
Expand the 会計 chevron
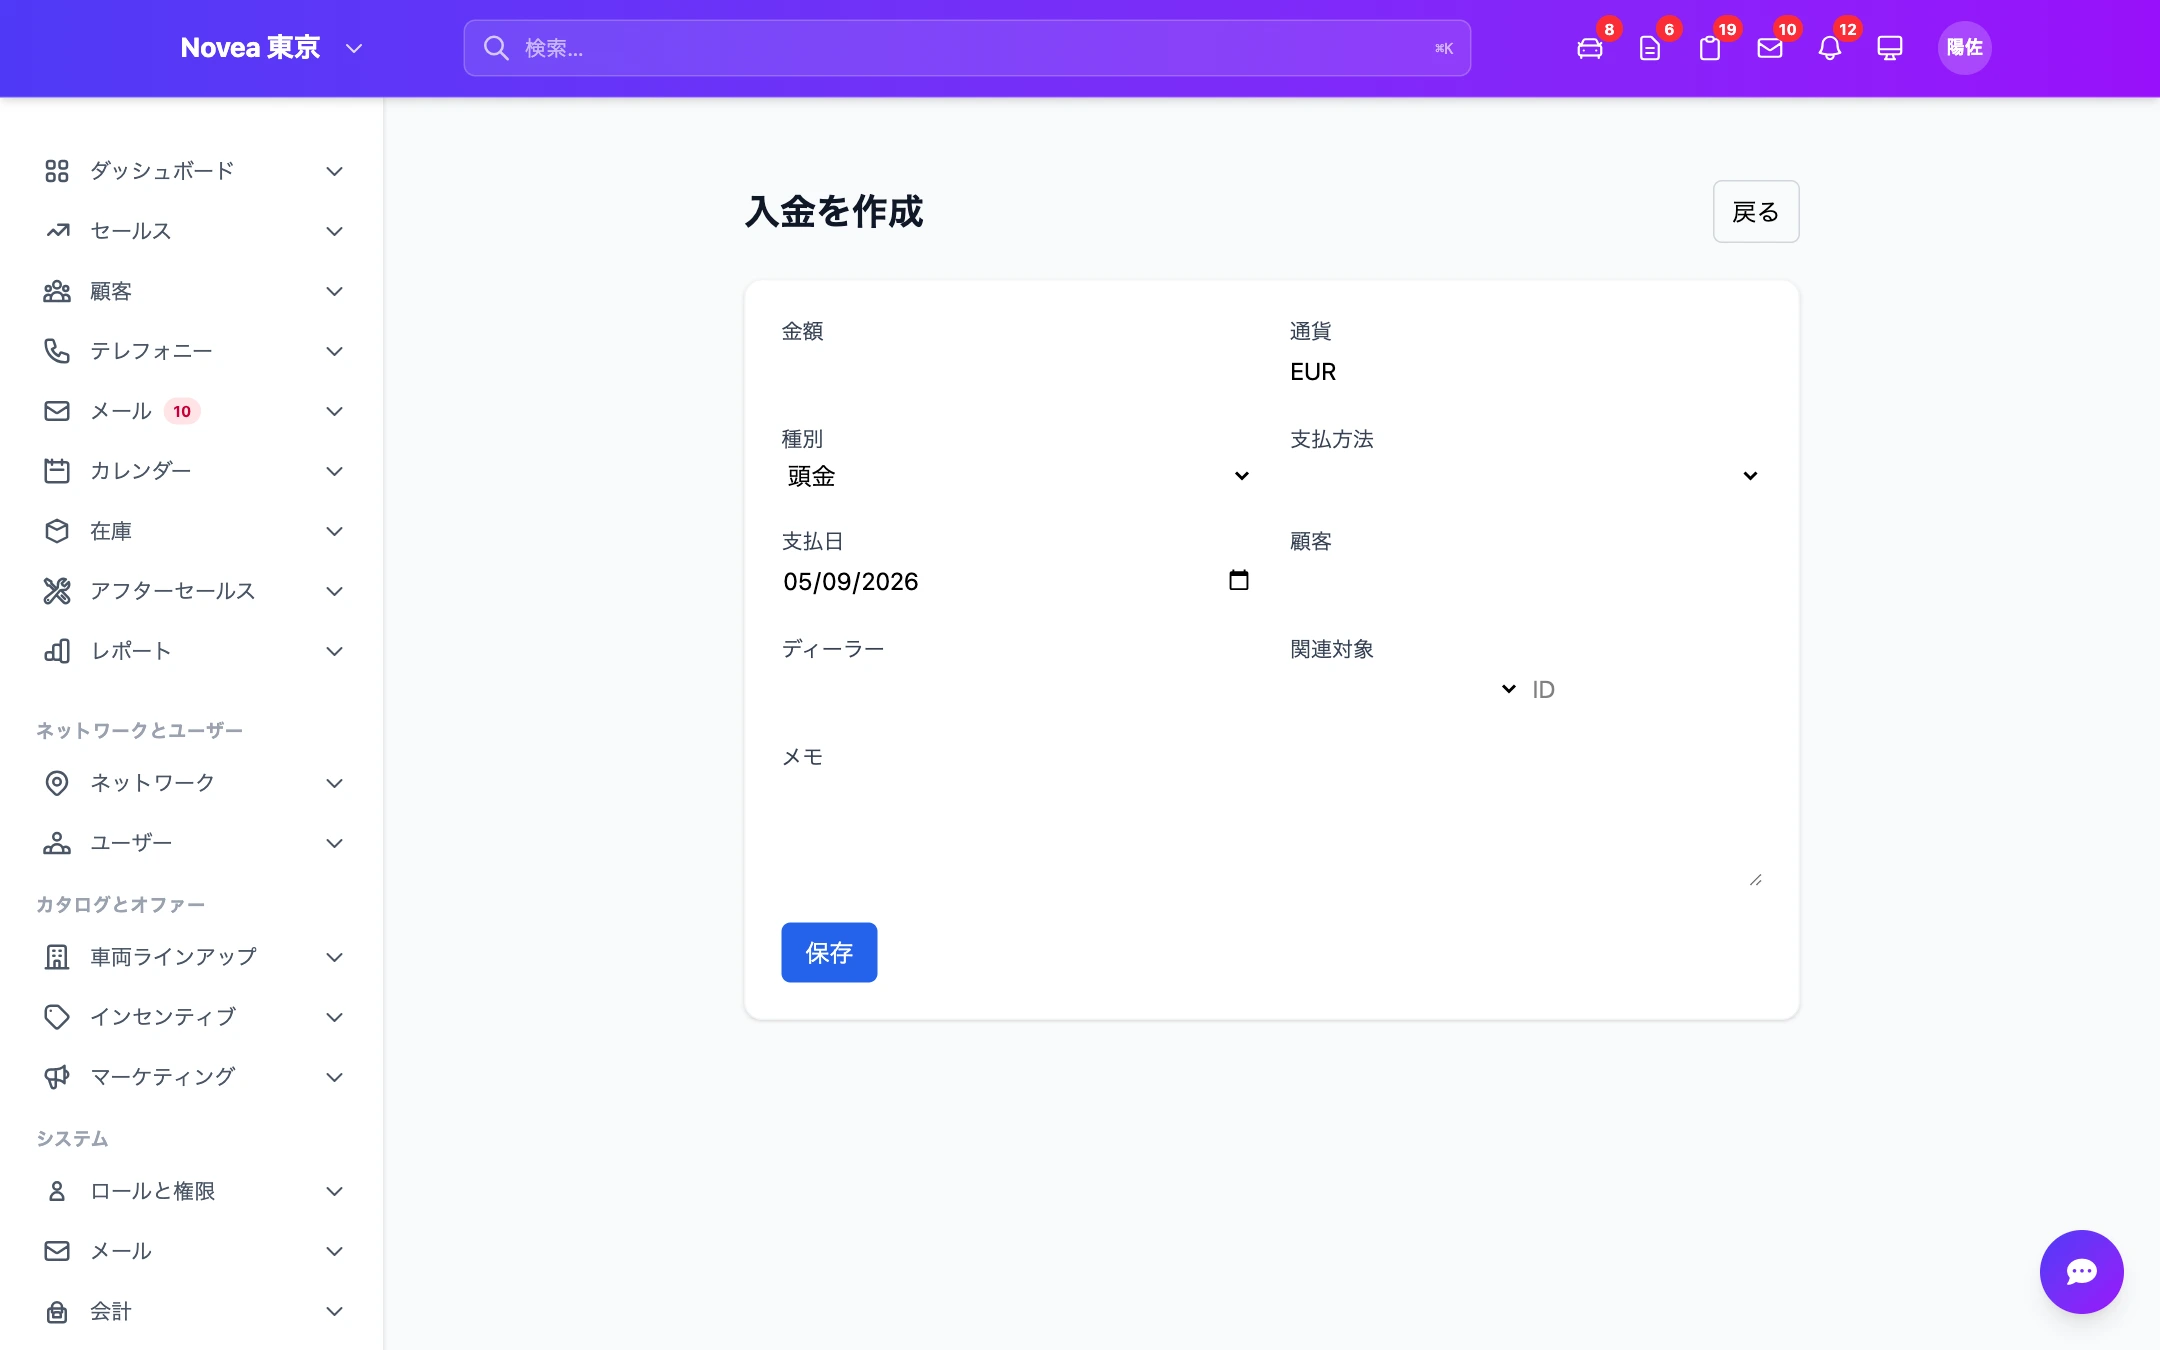tap(335, 1311)
